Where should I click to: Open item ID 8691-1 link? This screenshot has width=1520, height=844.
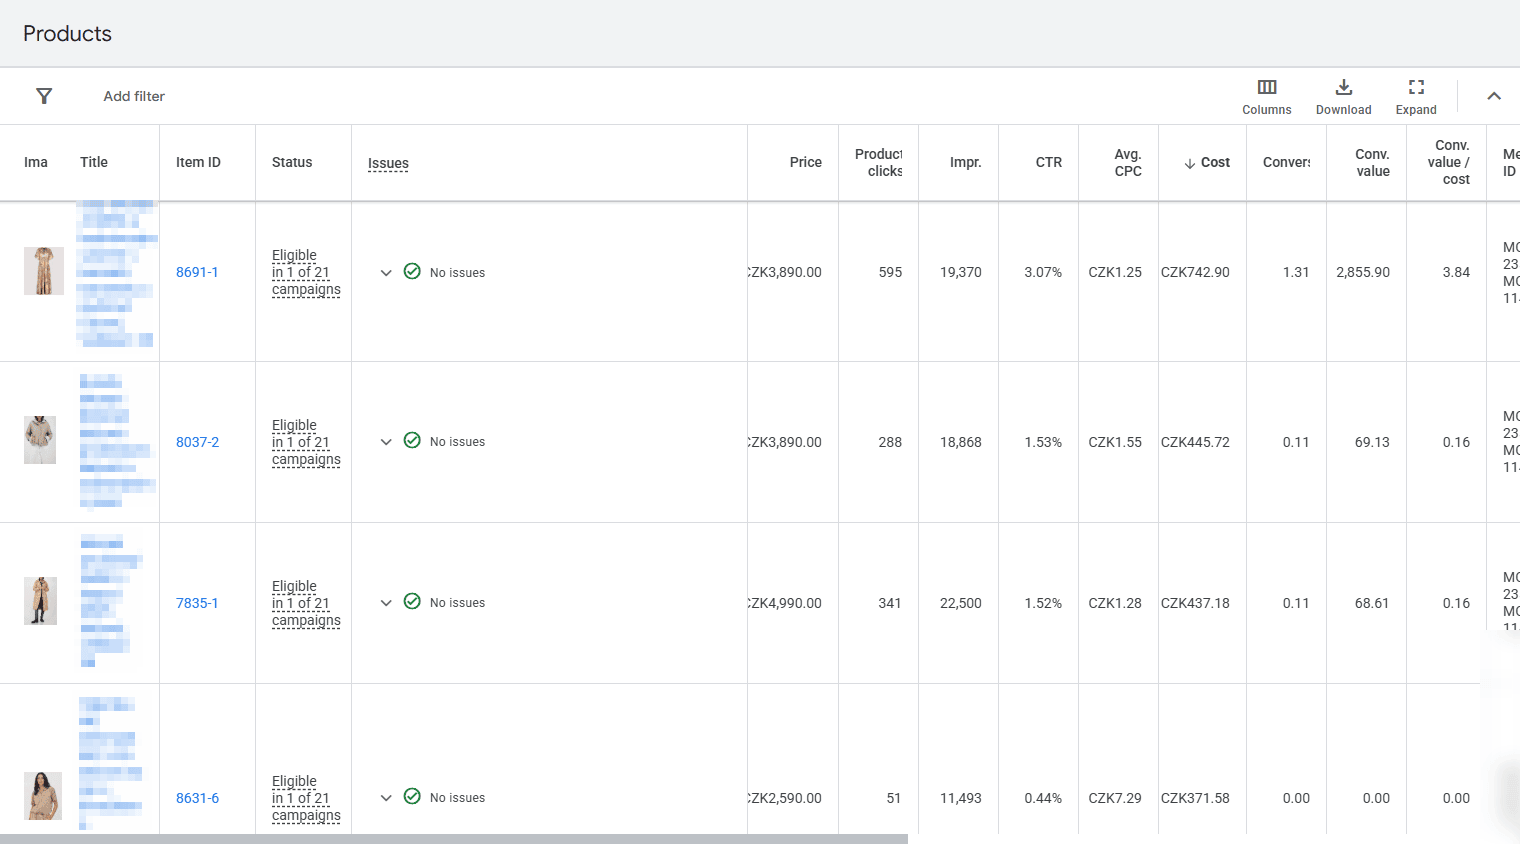[197, 272]
